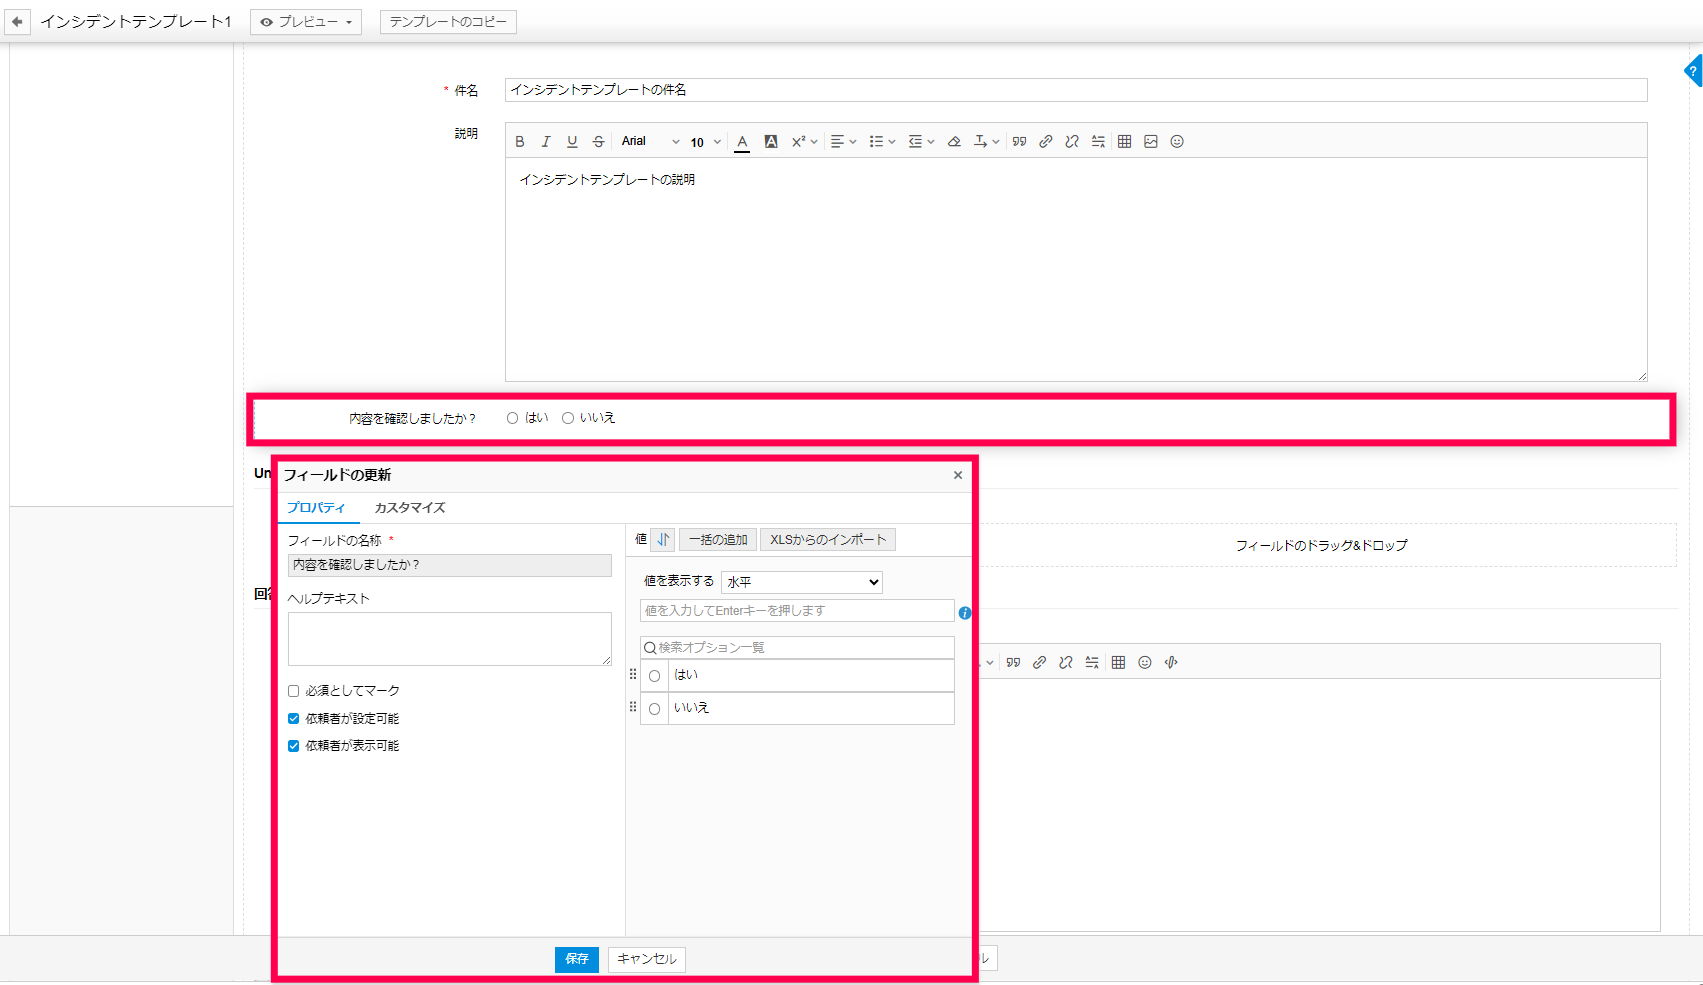1703x985 pixels.
Task: Switch to the カスタマイズ tab
Action: (410, 508)
